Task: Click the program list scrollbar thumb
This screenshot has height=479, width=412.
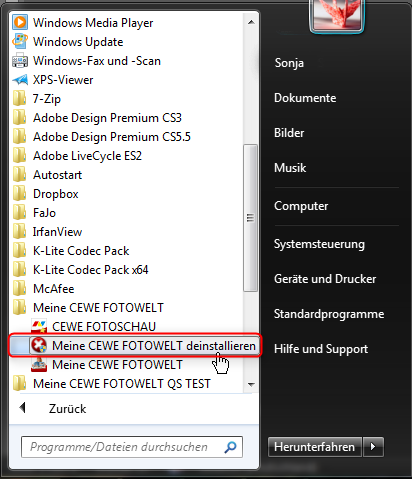Action: point(250,218)
